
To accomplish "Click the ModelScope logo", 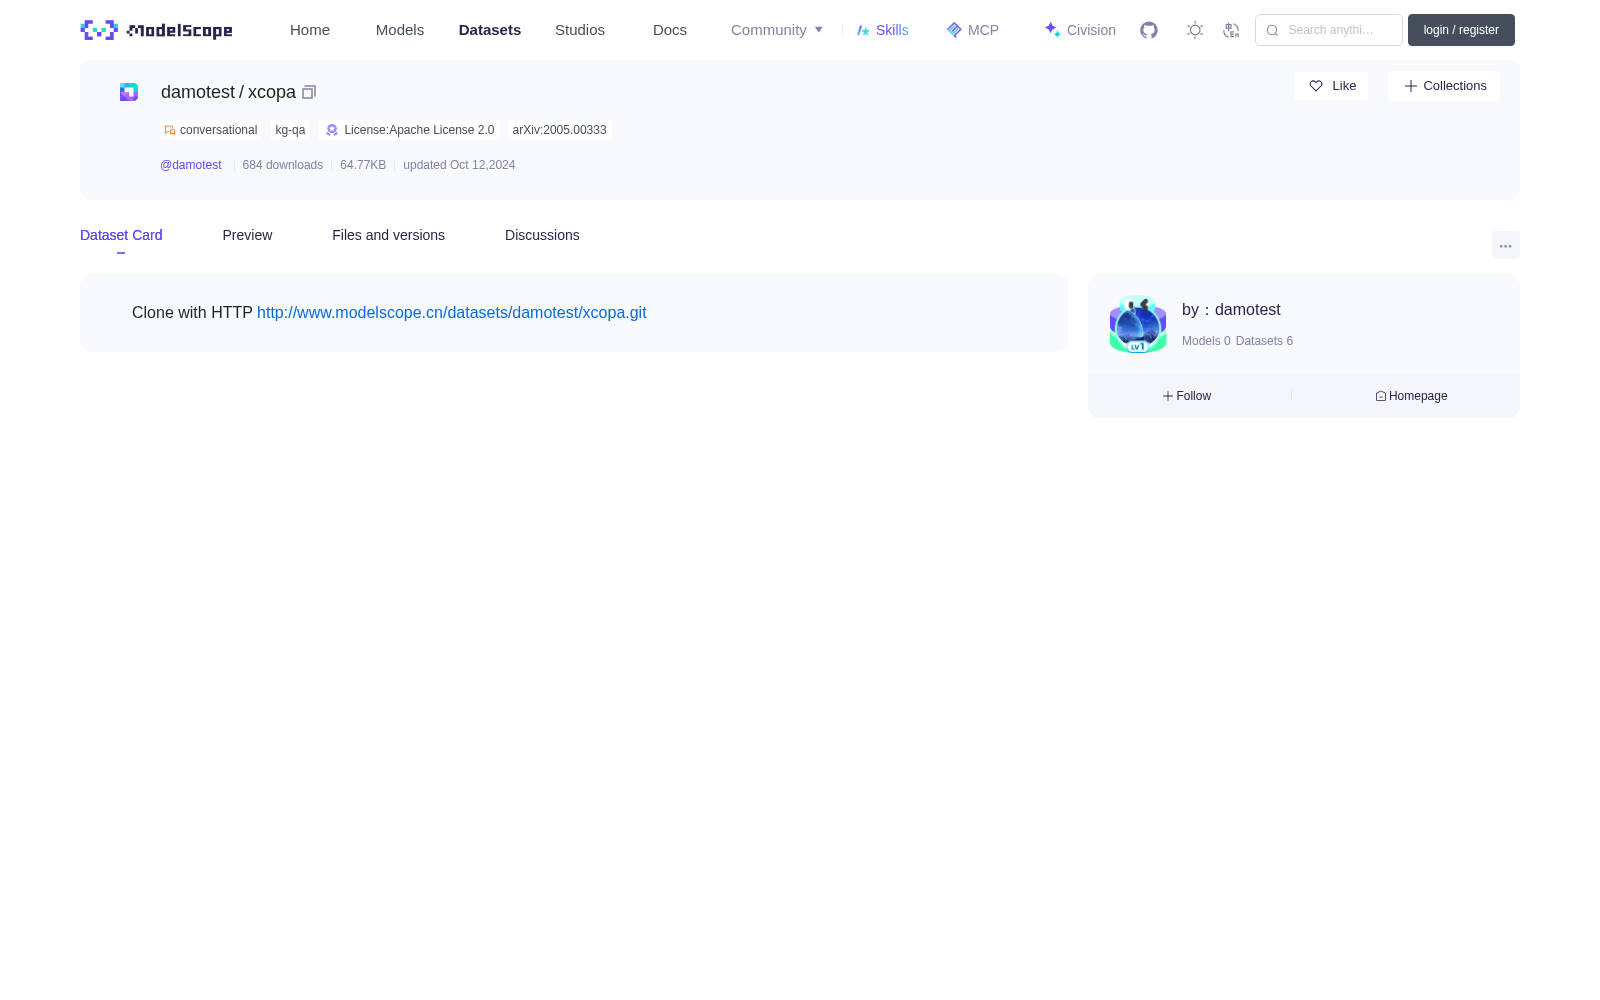I will coord(156,30).
